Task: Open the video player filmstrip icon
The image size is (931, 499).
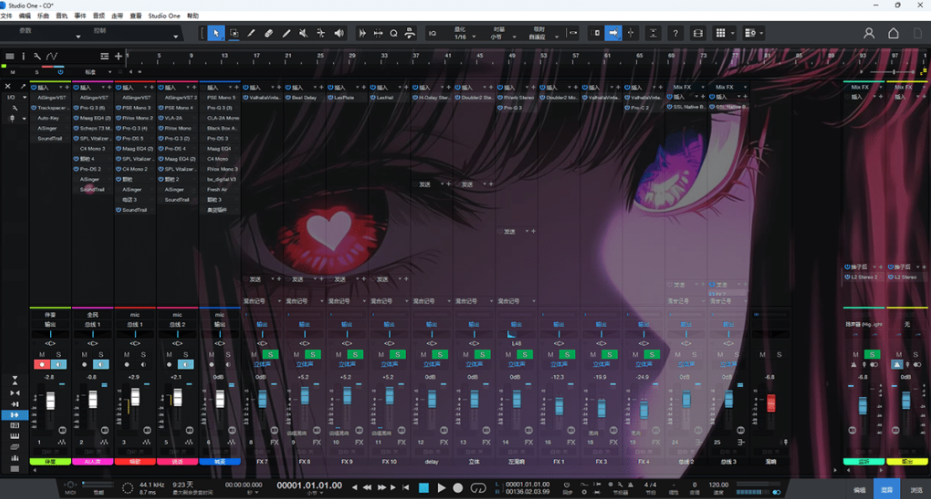Action: 698,33
